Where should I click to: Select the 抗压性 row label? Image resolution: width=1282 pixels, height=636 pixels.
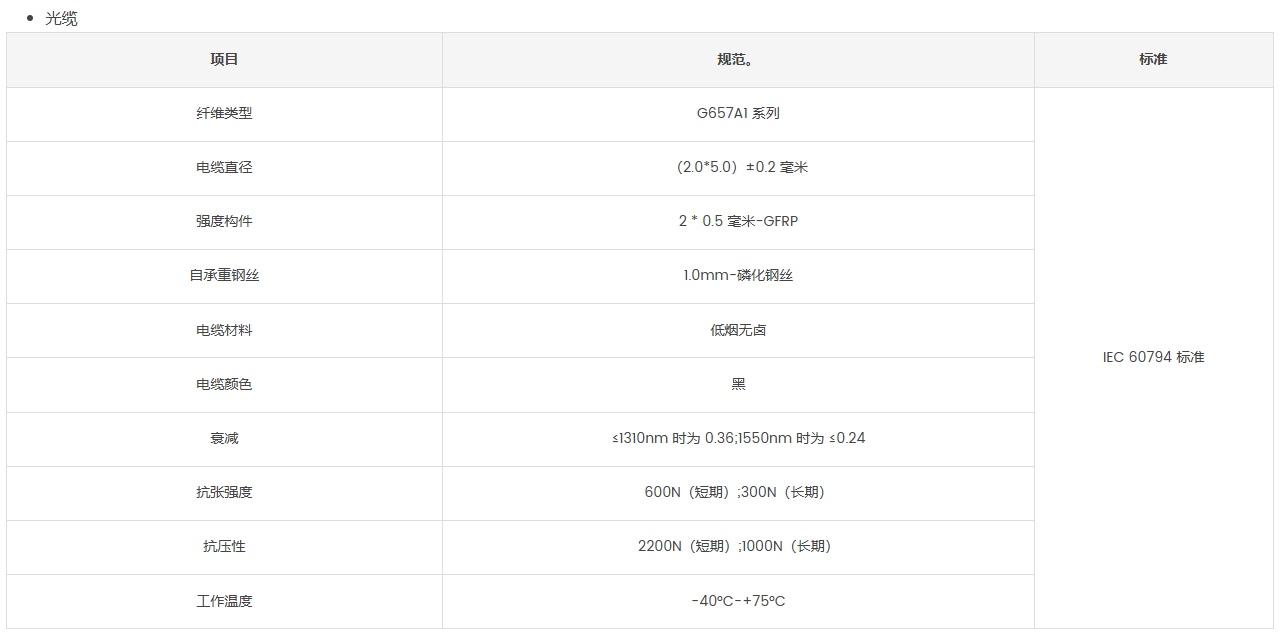click(224, 547)
